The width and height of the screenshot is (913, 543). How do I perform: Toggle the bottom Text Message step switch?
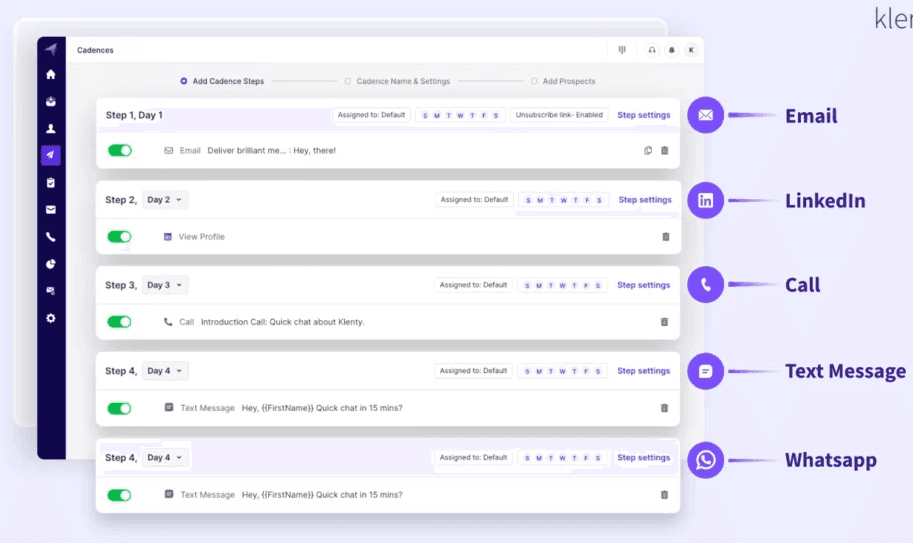tap(119, 495)
